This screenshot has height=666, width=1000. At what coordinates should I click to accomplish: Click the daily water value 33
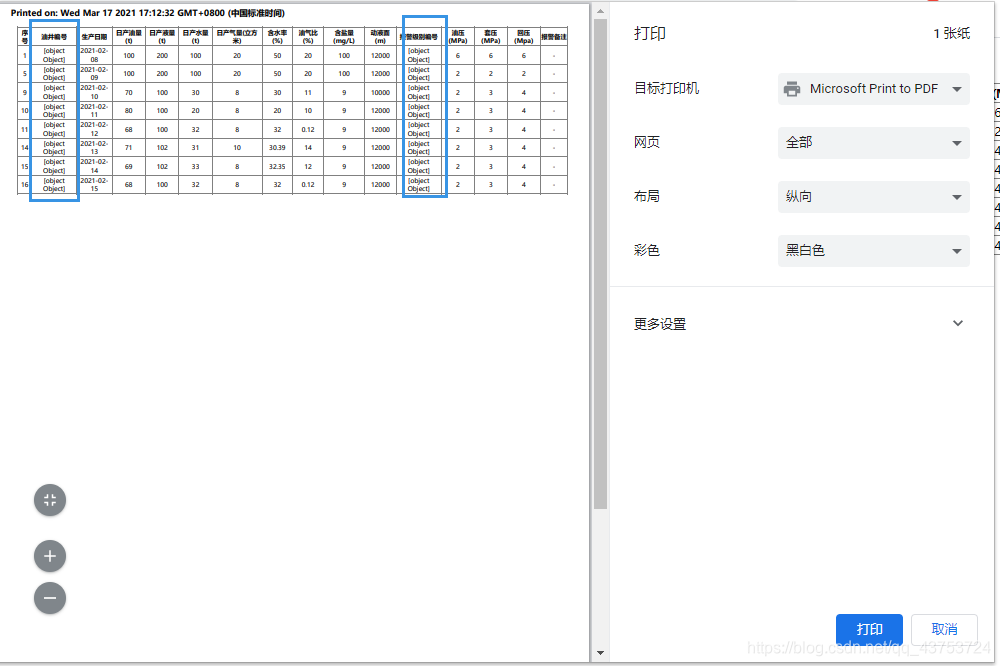coord(195,166)
